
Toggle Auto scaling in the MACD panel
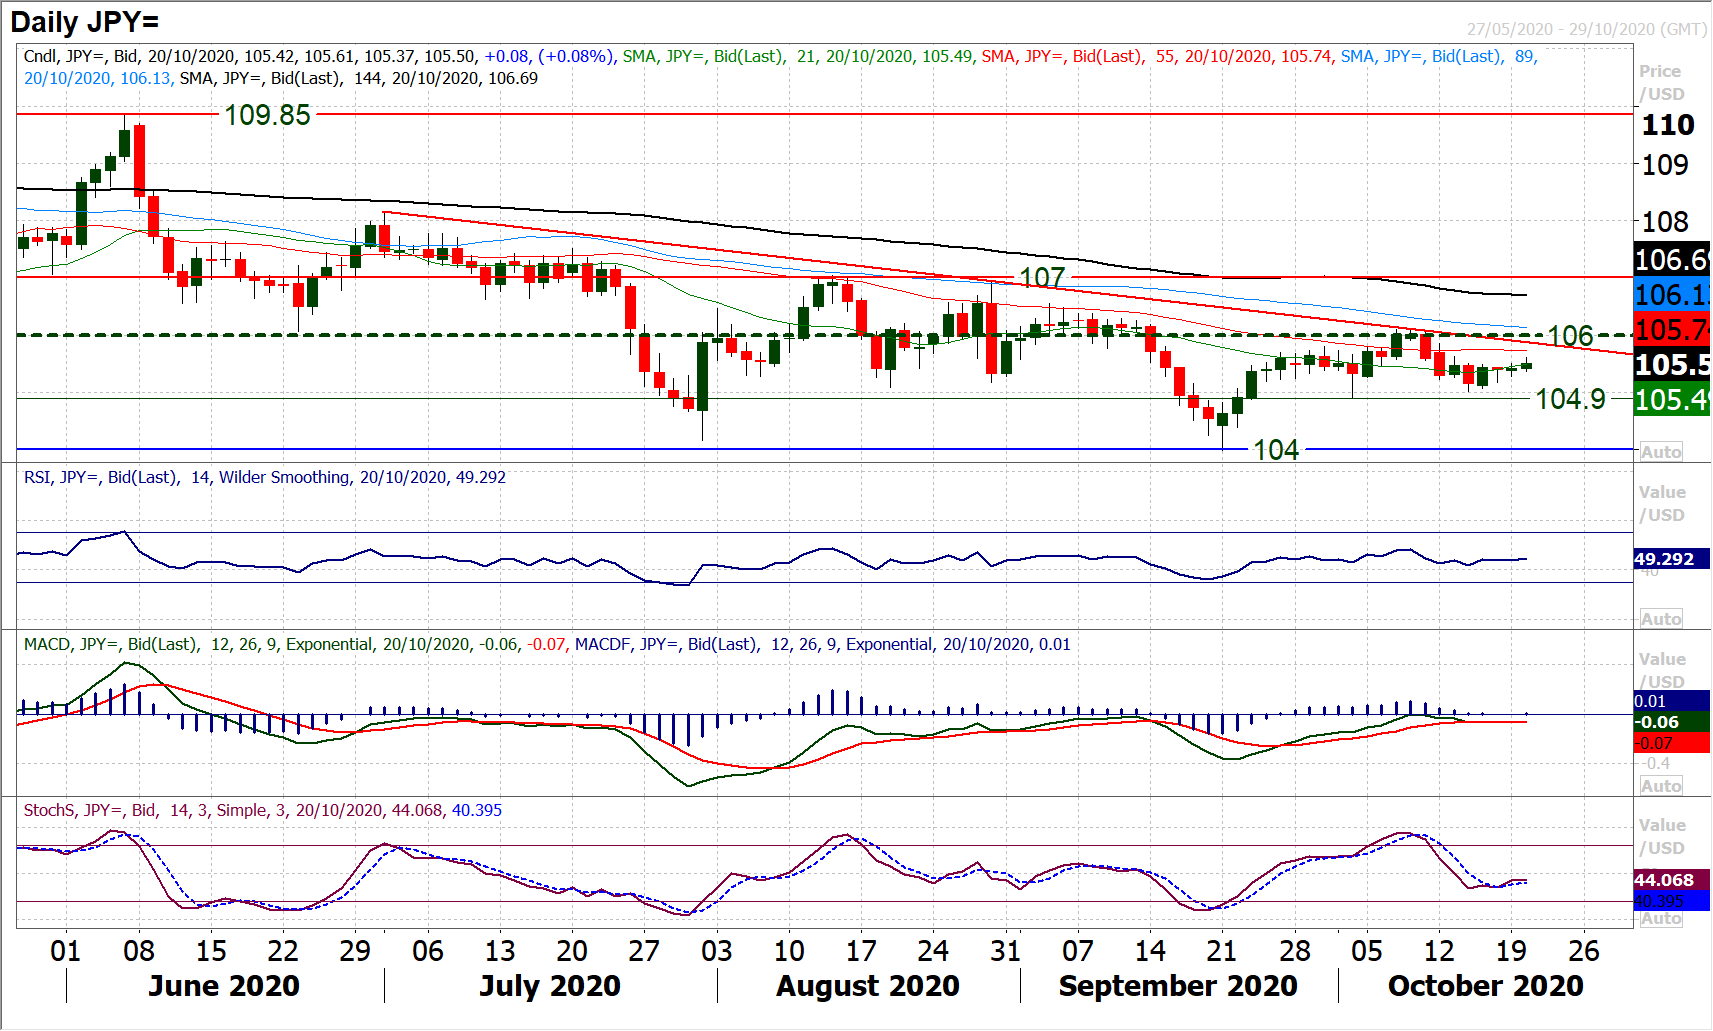[x=1660, y=786]
